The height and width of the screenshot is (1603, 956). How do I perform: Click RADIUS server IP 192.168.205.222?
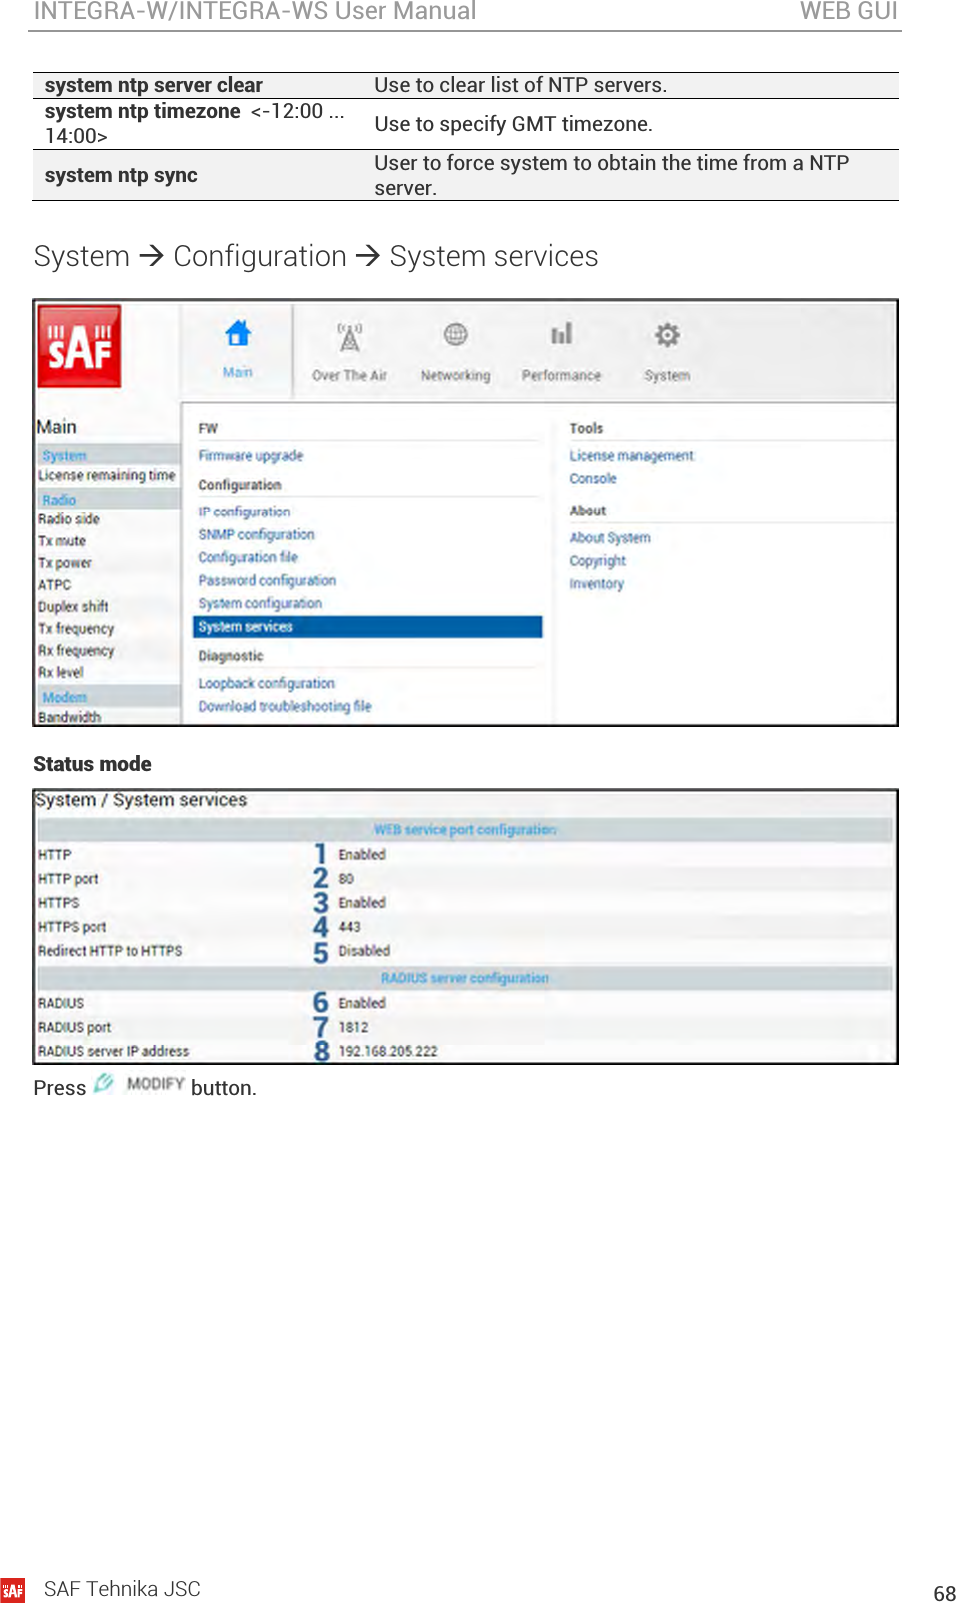coord(388,1051)
